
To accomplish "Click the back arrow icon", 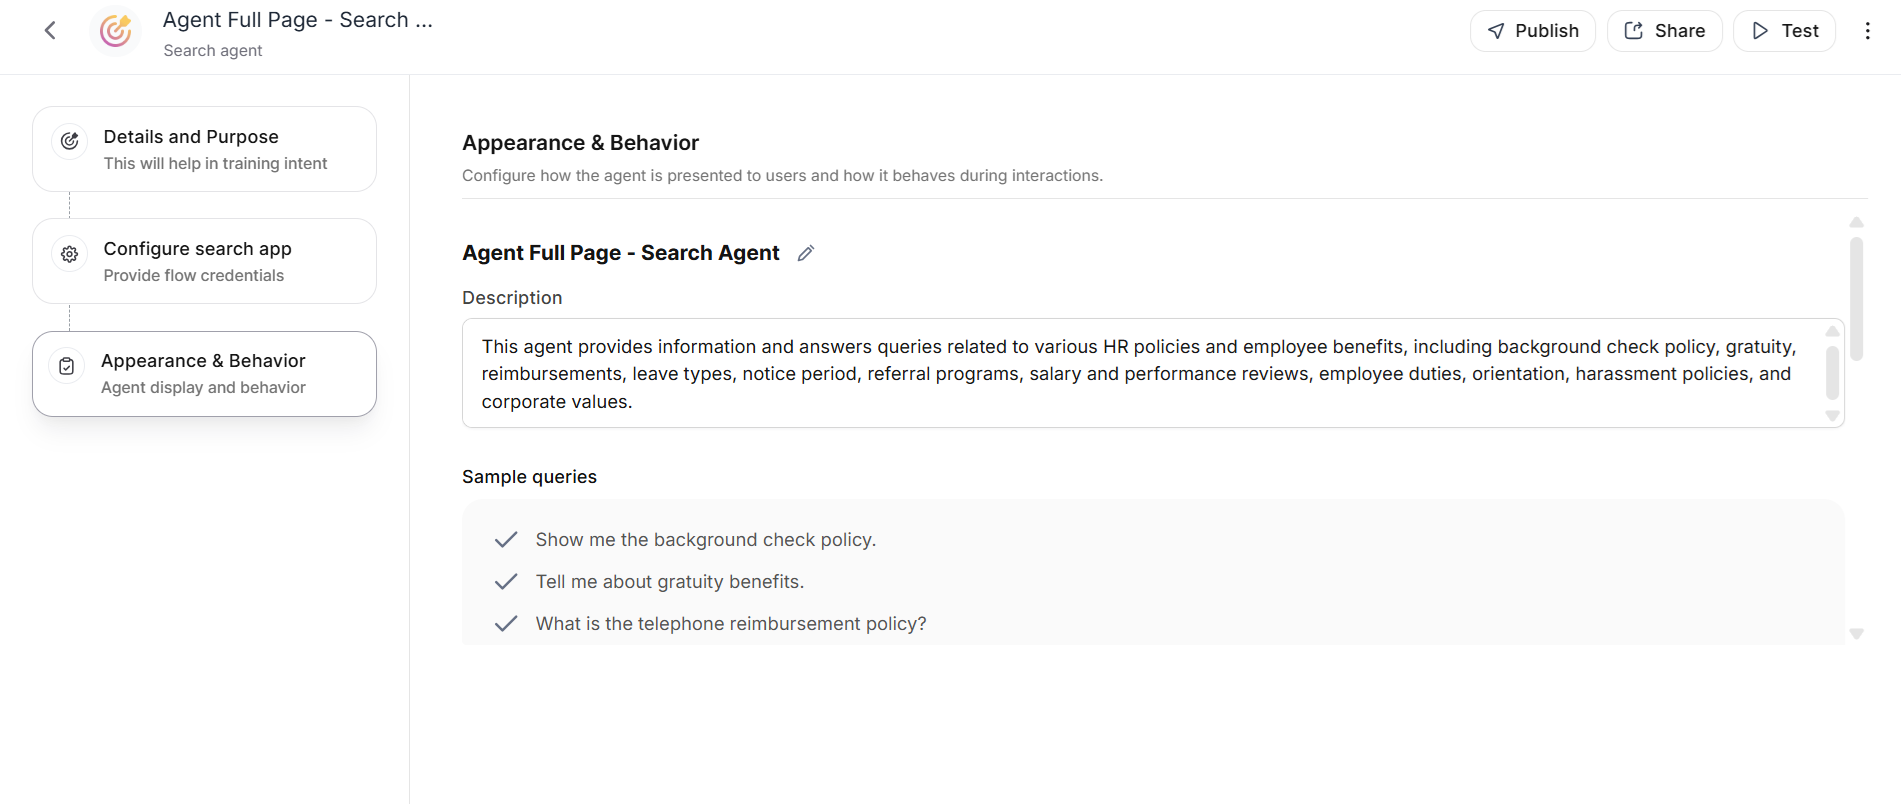I will (50, 31).
